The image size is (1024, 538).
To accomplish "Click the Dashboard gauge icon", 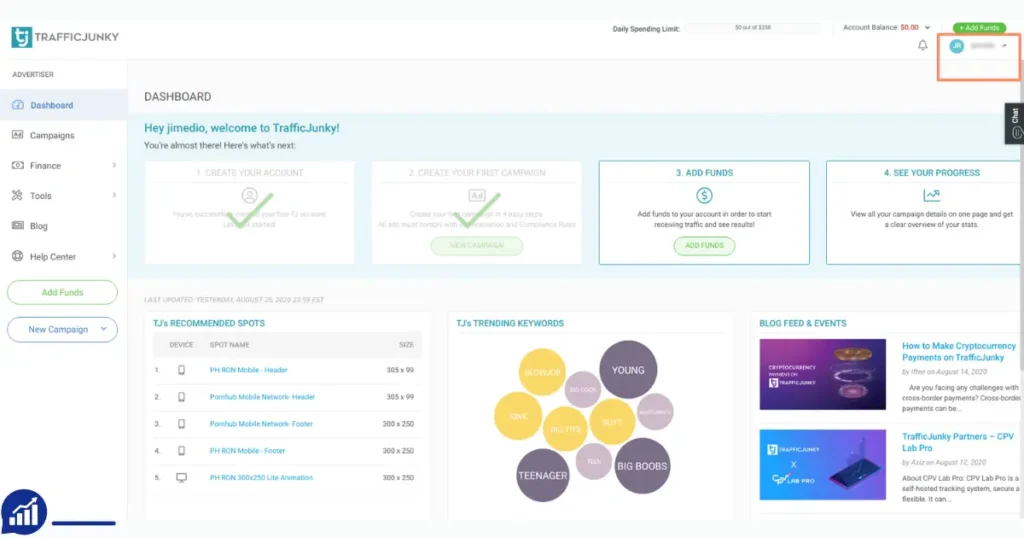I will [18, 104].
